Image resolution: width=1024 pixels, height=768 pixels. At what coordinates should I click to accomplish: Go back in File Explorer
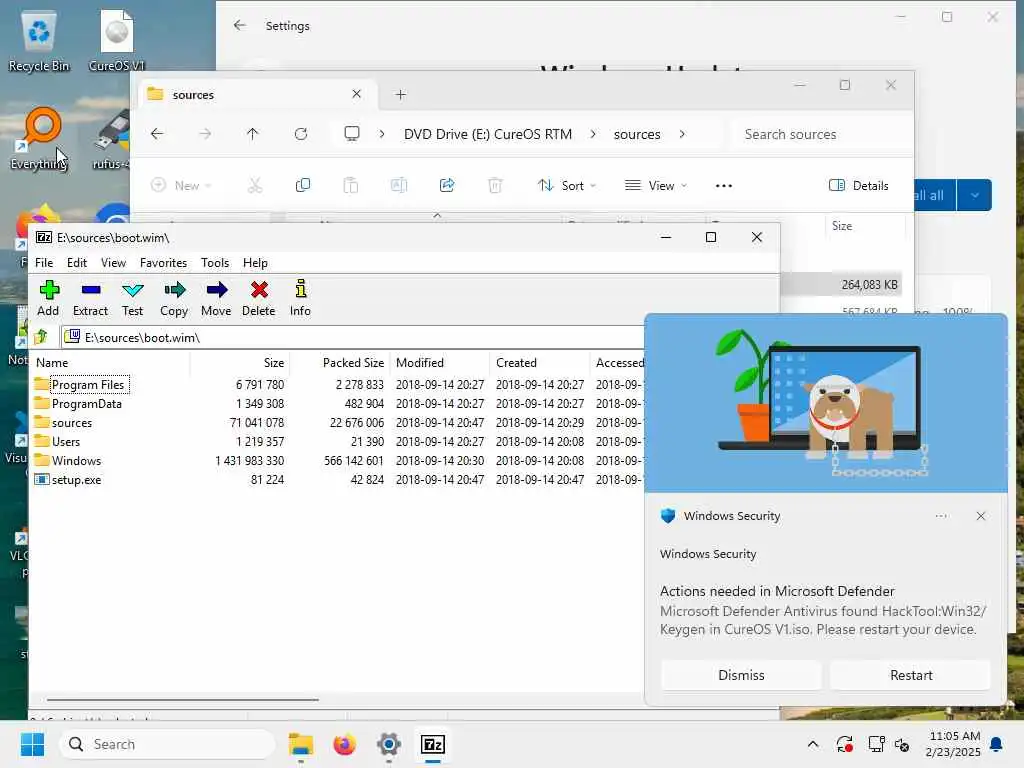click(x=157, y=134)
